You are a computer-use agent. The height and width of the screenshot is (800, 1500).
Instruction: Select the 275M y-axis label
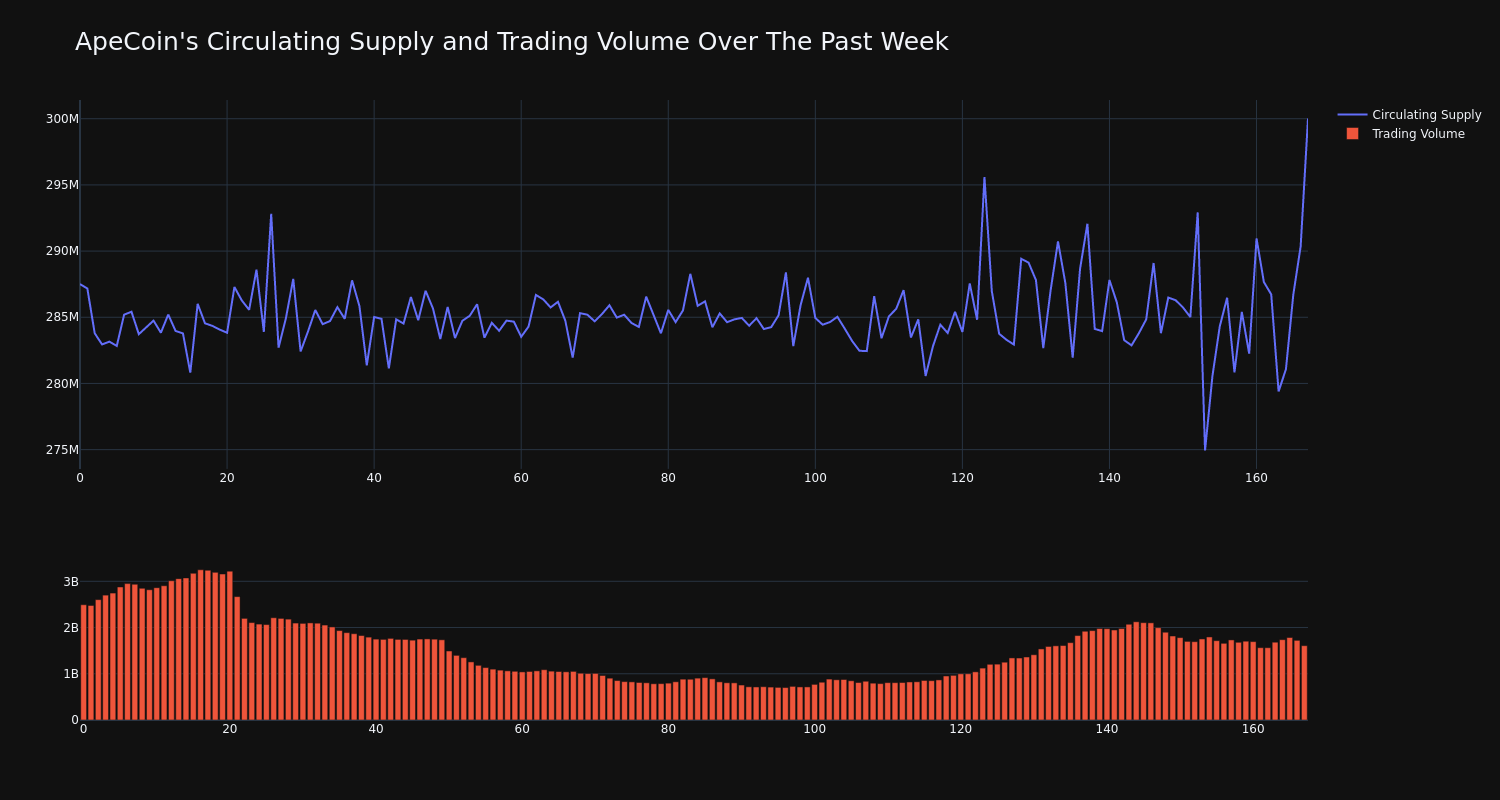tap(62, 450)
